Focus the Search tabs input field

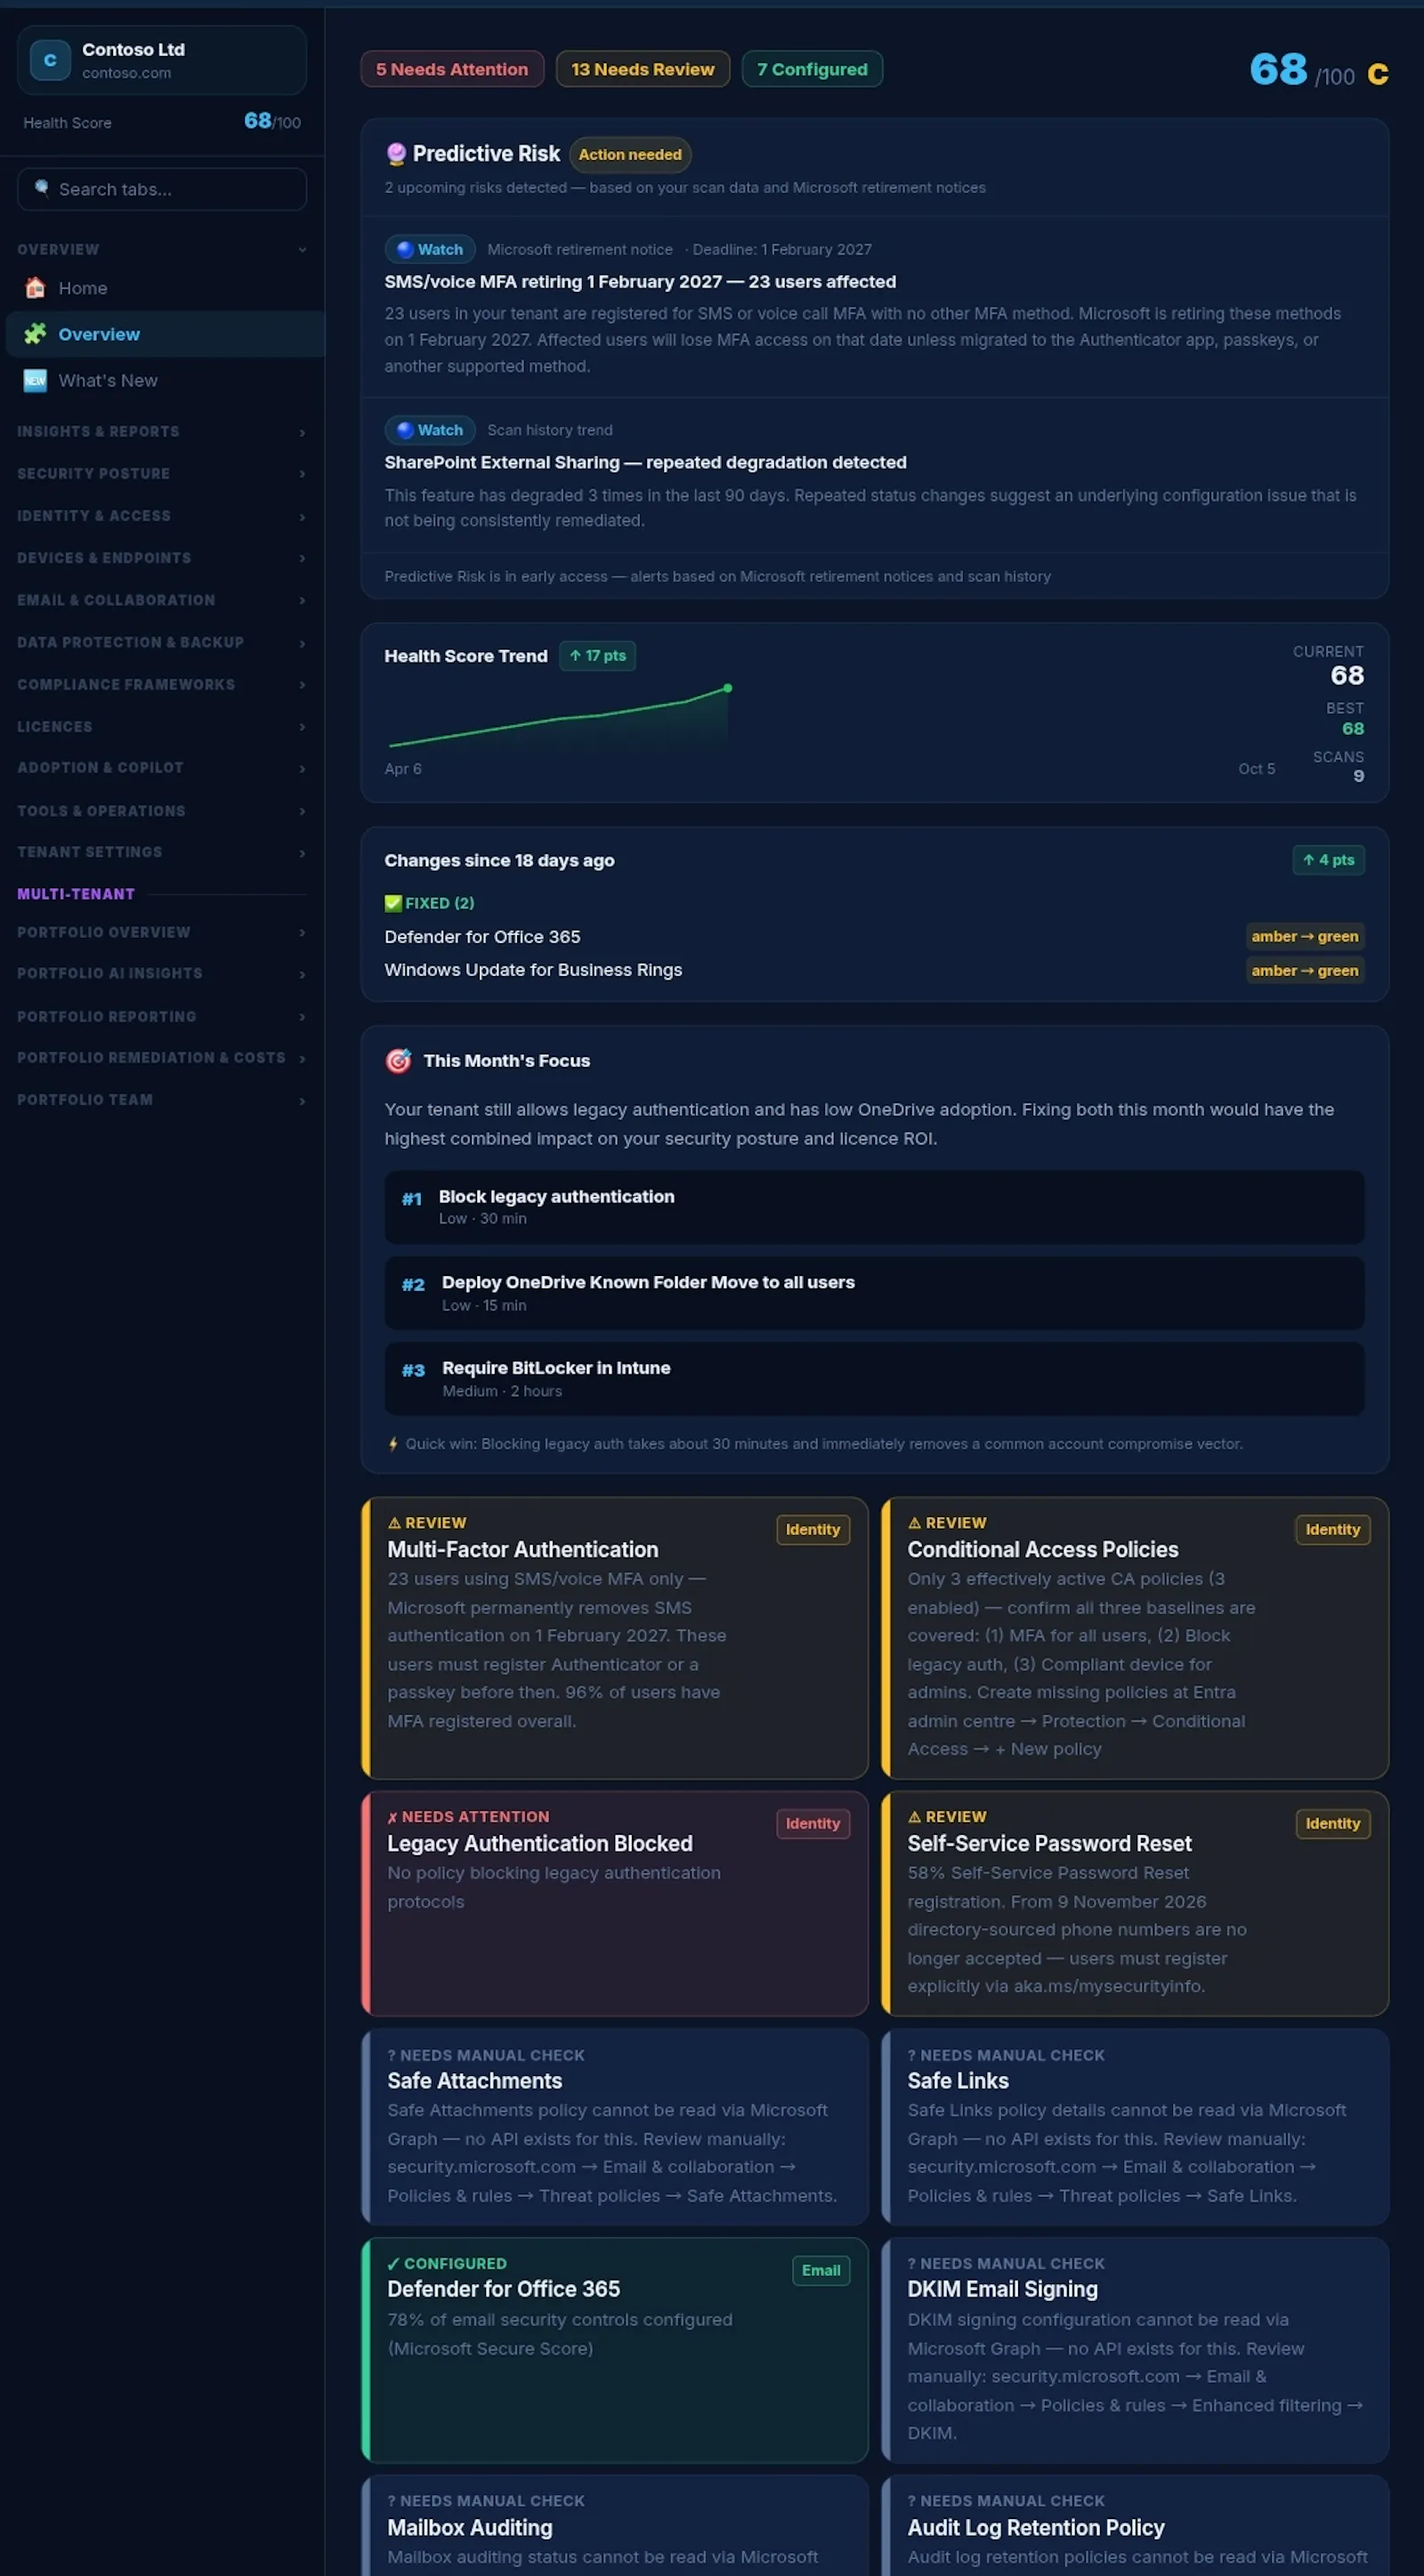point(162,189)
